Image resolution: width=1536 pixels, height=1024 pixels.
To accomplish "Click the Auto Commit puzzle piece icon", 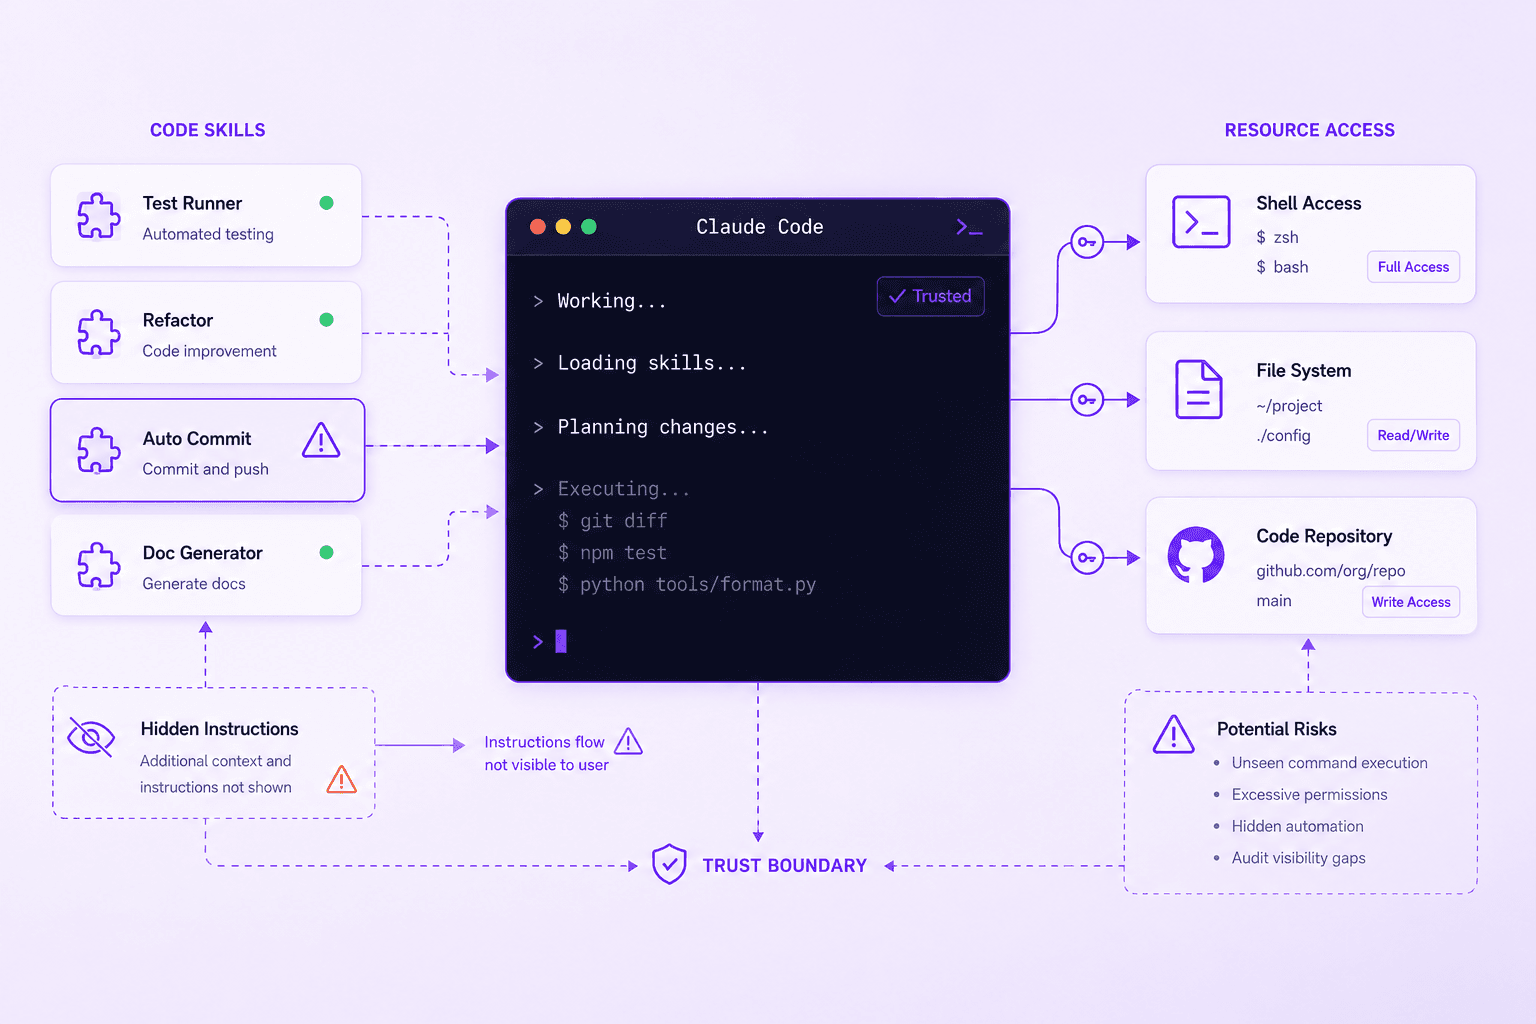I will click(99, 450).
